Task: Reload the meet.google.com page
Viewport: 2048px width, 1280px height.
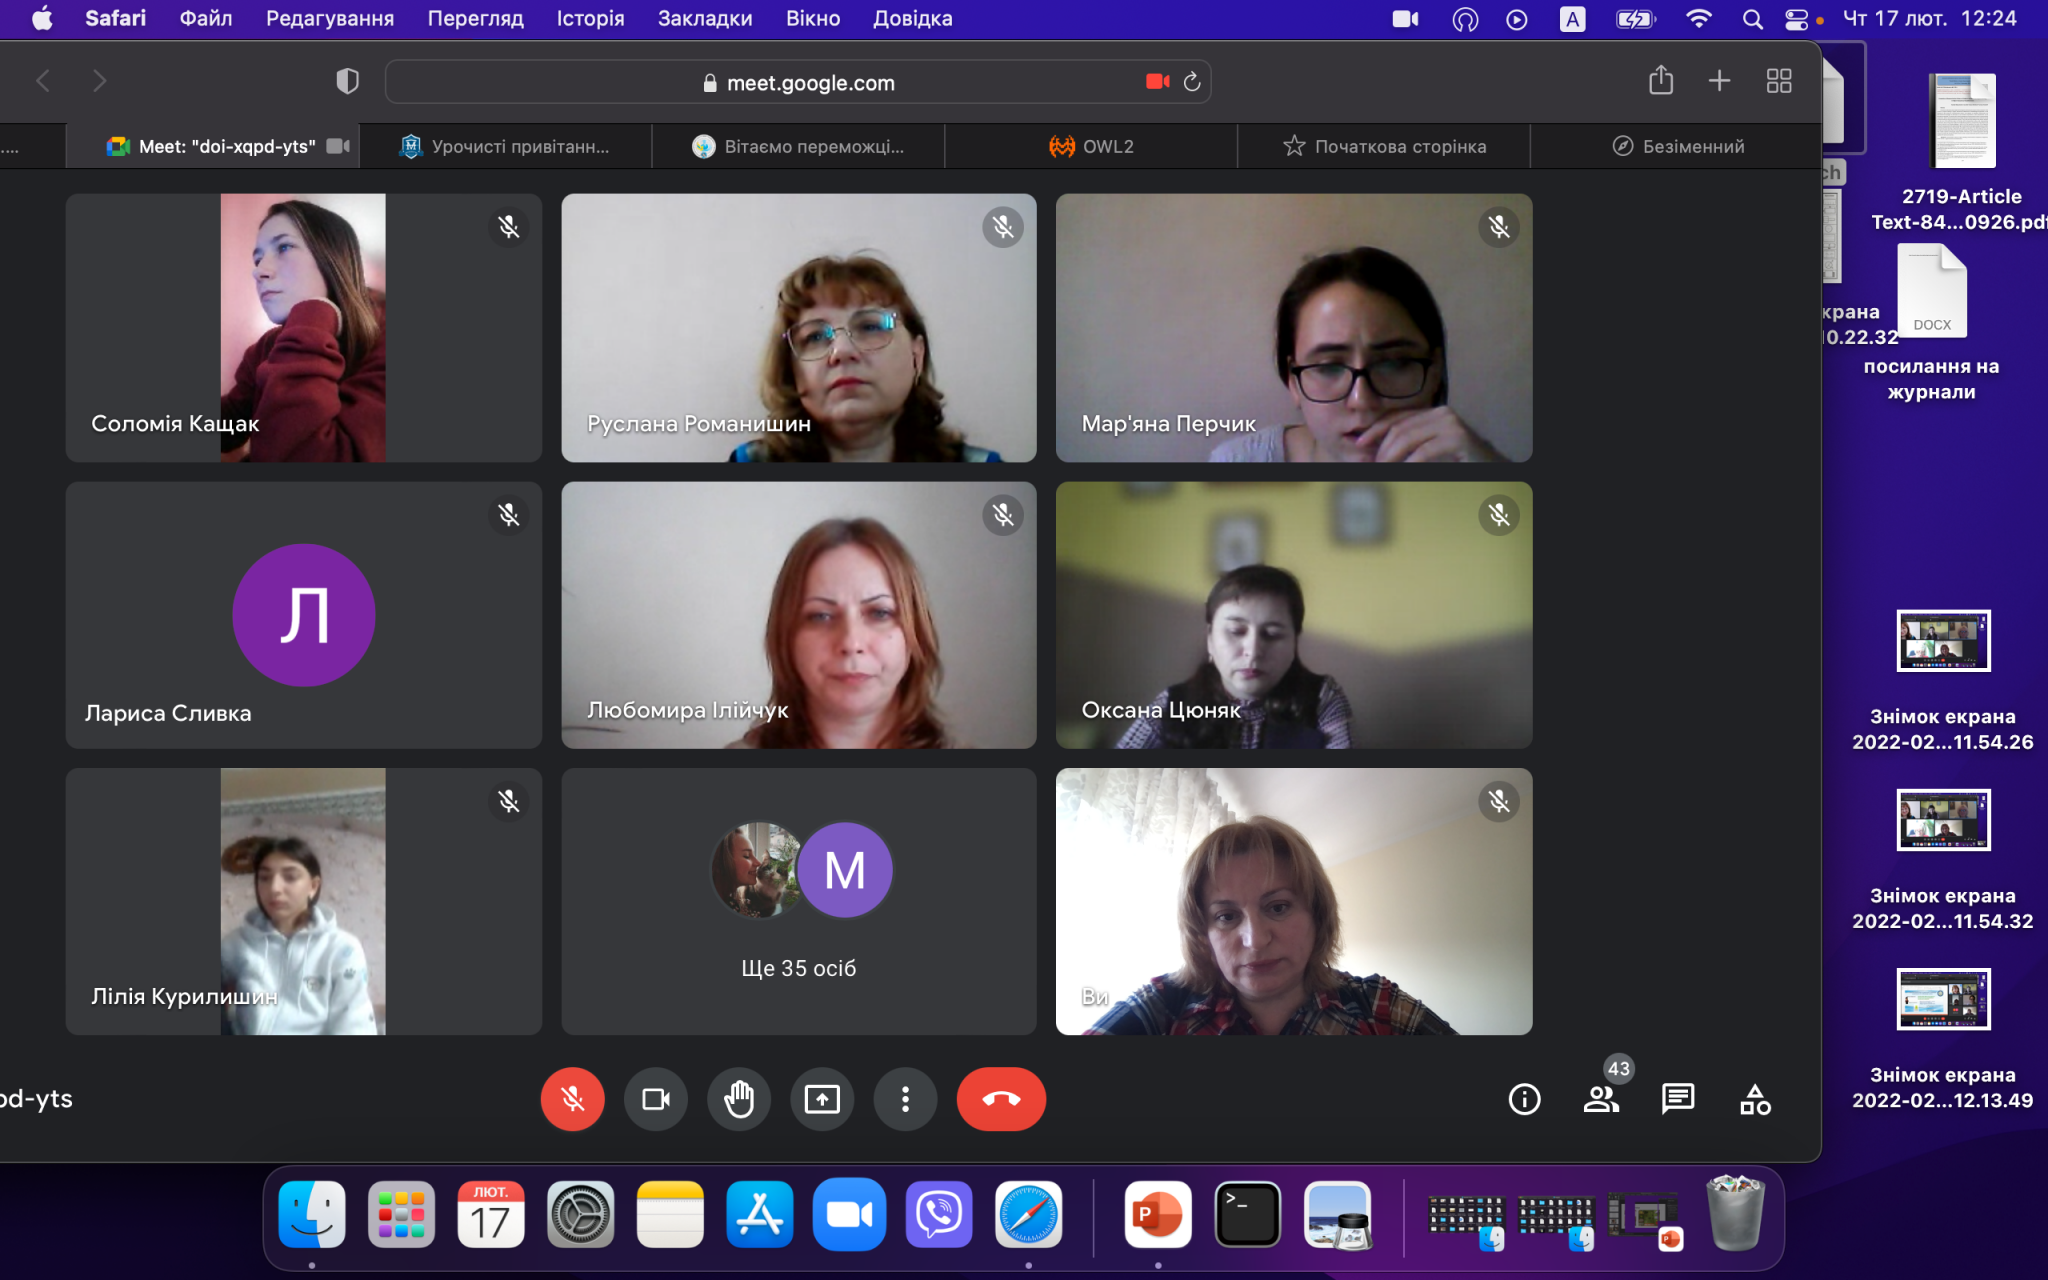Action: click(x=1192, y=82)
